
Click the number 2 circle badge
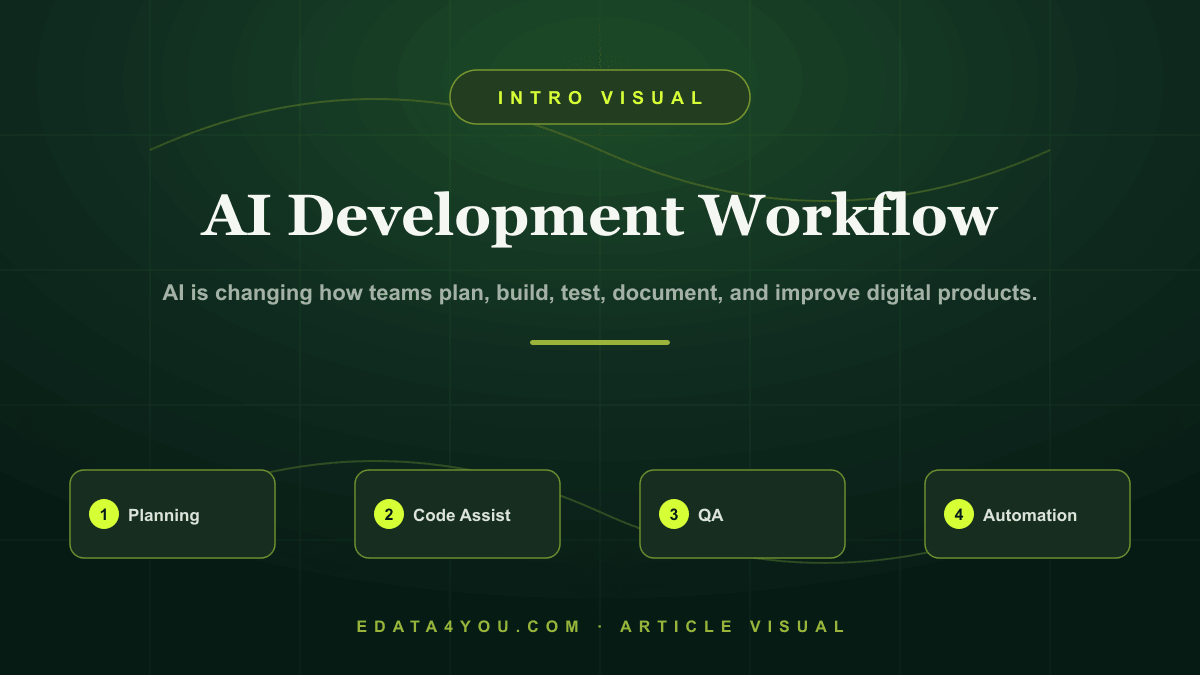pos(389,515)
